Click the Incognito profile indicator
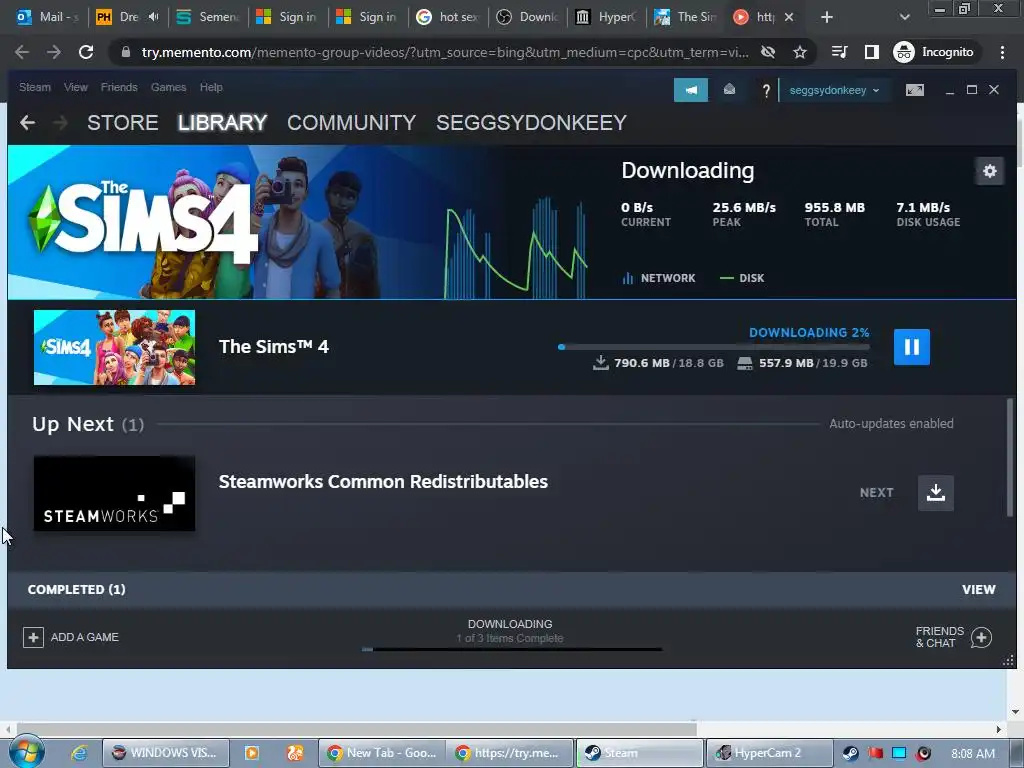 click(933, 52)
